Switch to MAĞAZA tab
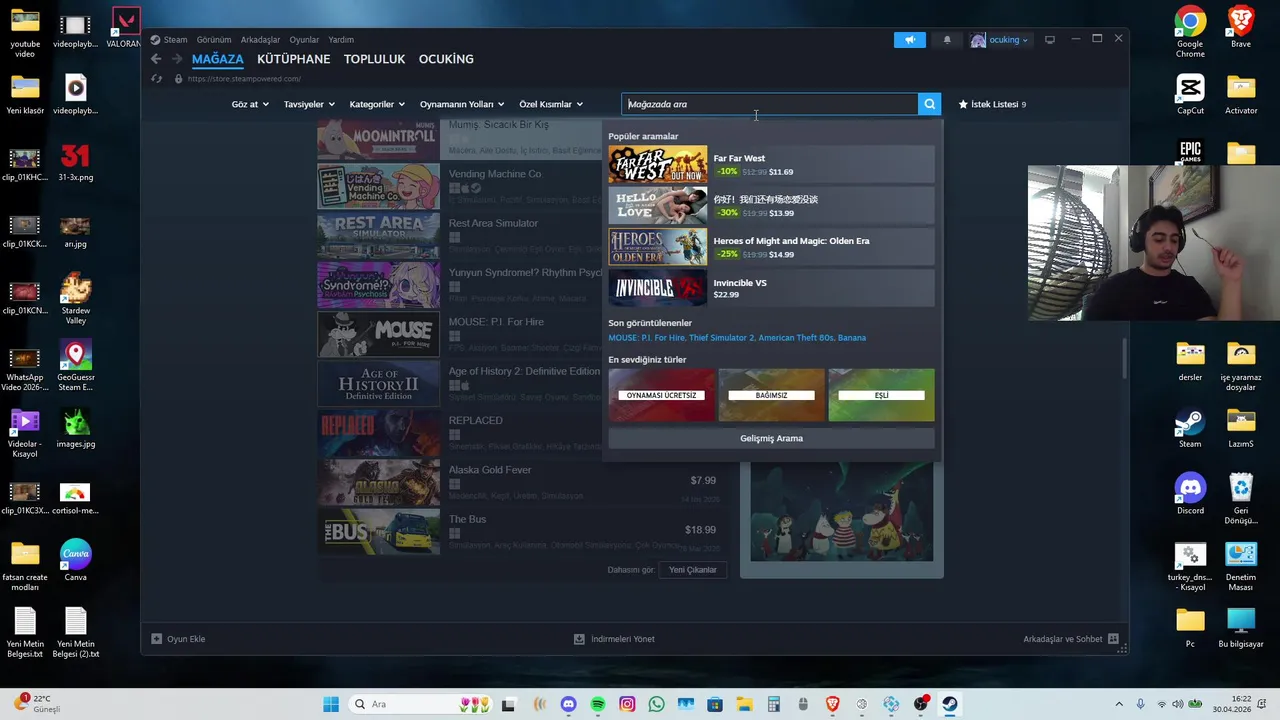This screenshot has height=720, width=1280. [x=218, y=59]
